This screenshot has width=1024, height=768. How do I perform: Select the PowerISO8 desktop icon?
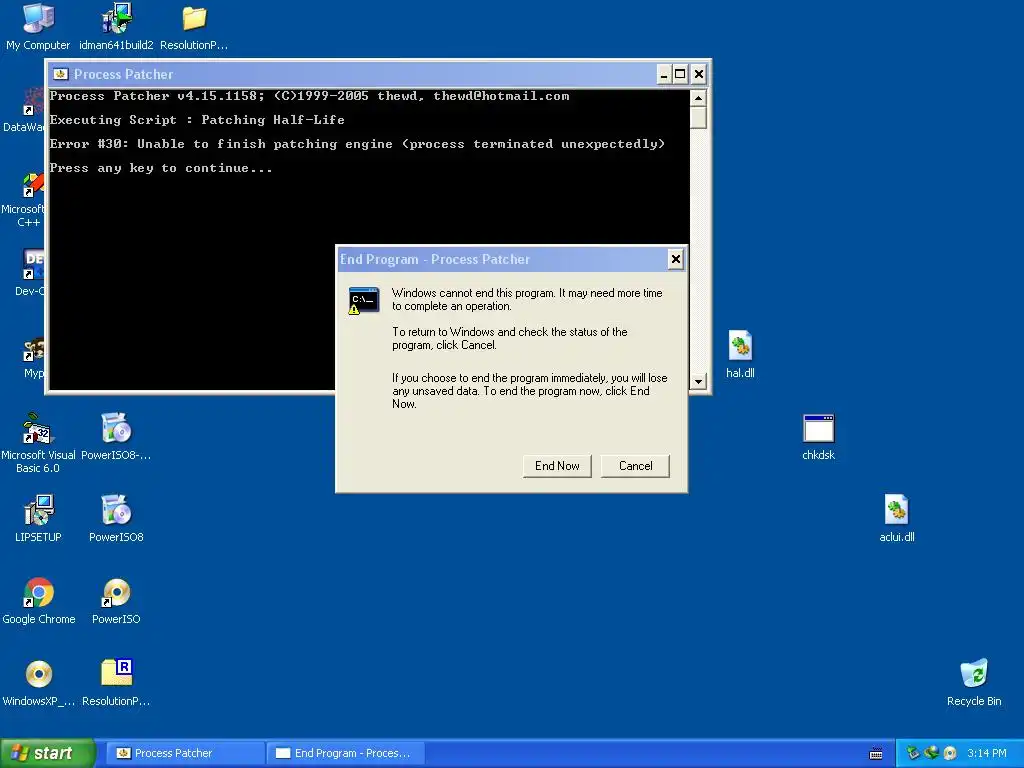click(x=116, y=519)
